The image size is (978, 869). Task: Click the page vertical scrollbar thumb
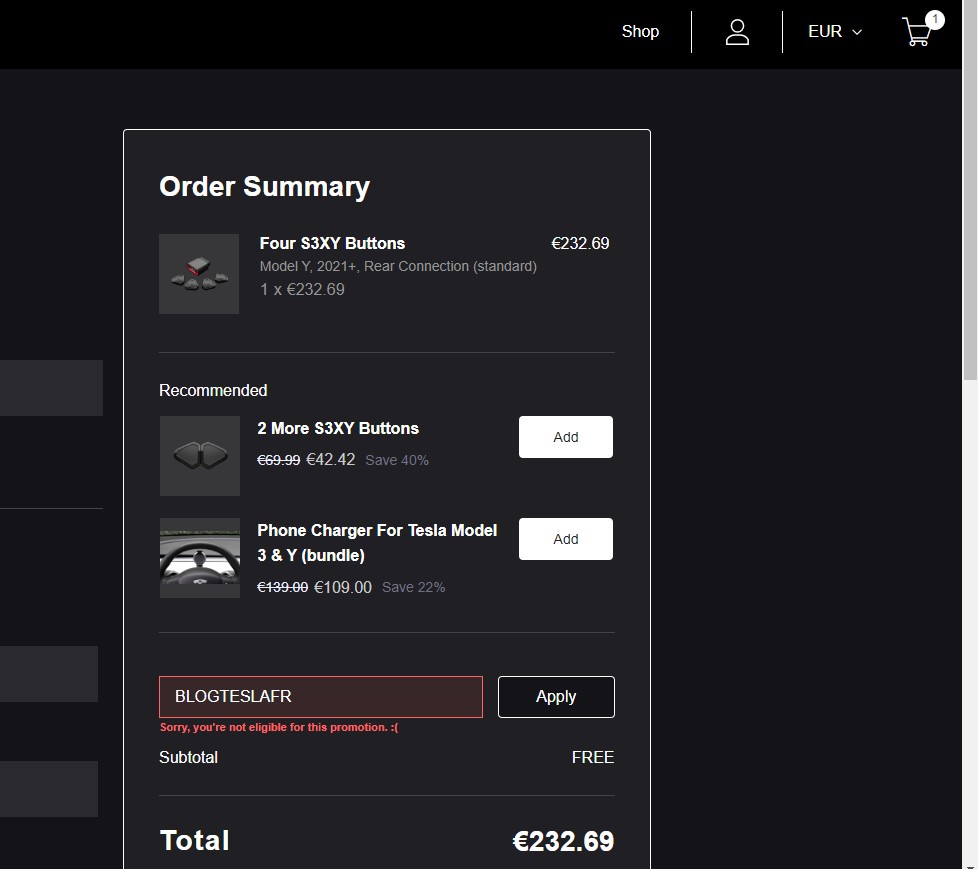point(970,190)
